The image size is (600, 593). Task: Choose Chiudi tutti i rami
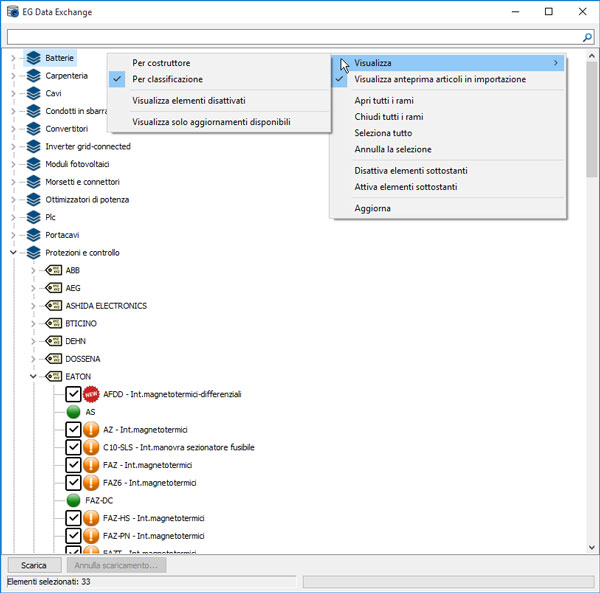(x=448, y=117)
